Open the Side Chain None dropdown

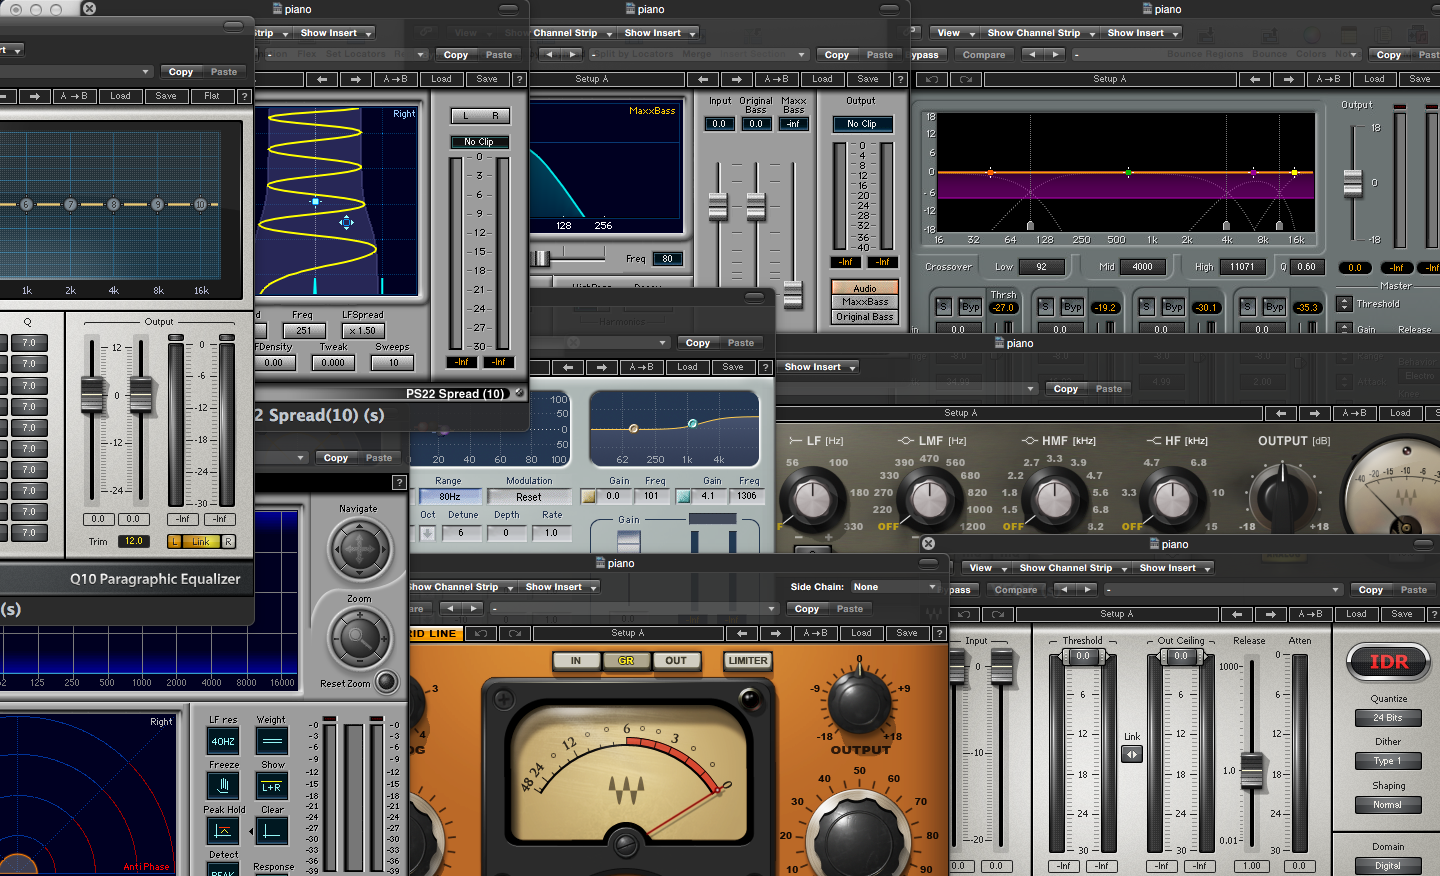click(x=895, y=587)
